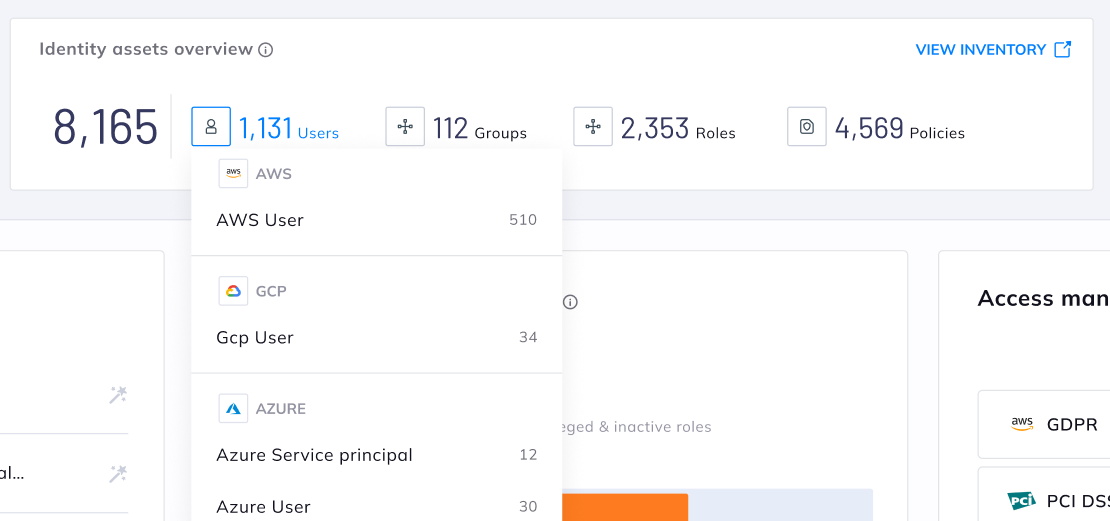This screenshot has width=1110, height=521.
Task: Click the orange progress bar segment
Action: 625,506
